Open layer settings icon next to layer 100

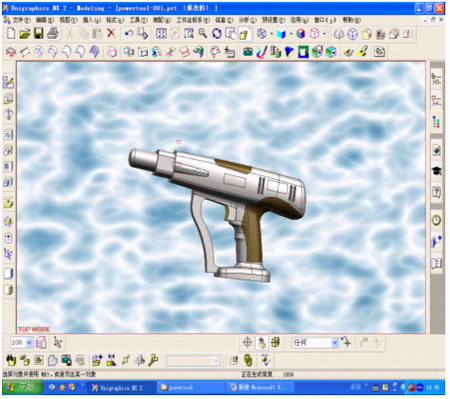(x=41, y=342)
